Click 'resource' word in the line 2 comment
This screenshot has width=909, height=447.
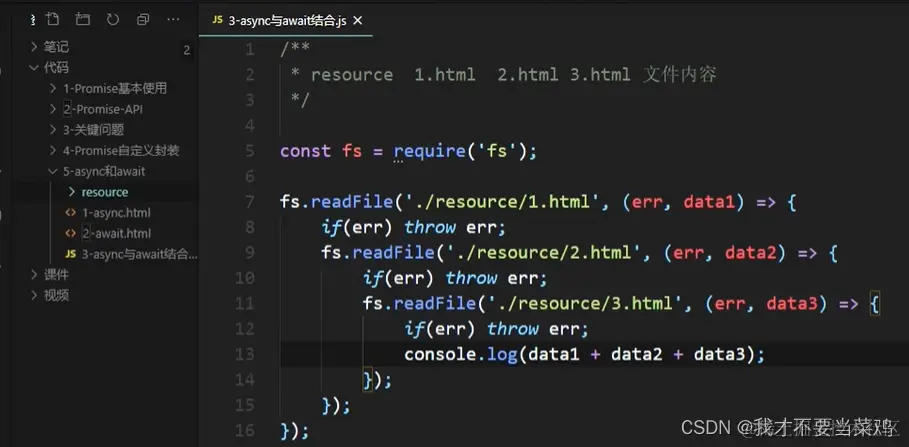tap(352, 75)
